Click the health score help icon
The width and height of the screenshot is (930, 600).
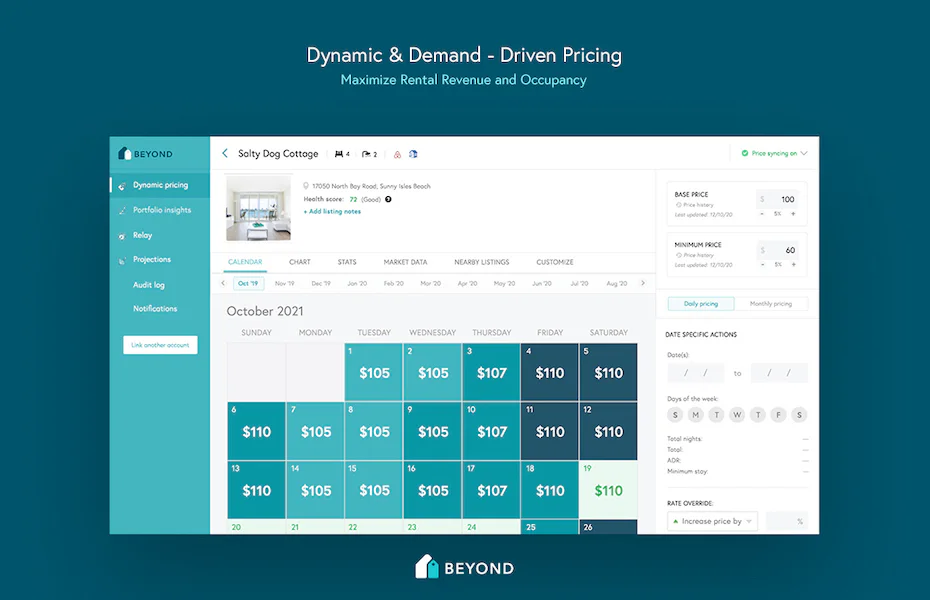coord(388,199)
